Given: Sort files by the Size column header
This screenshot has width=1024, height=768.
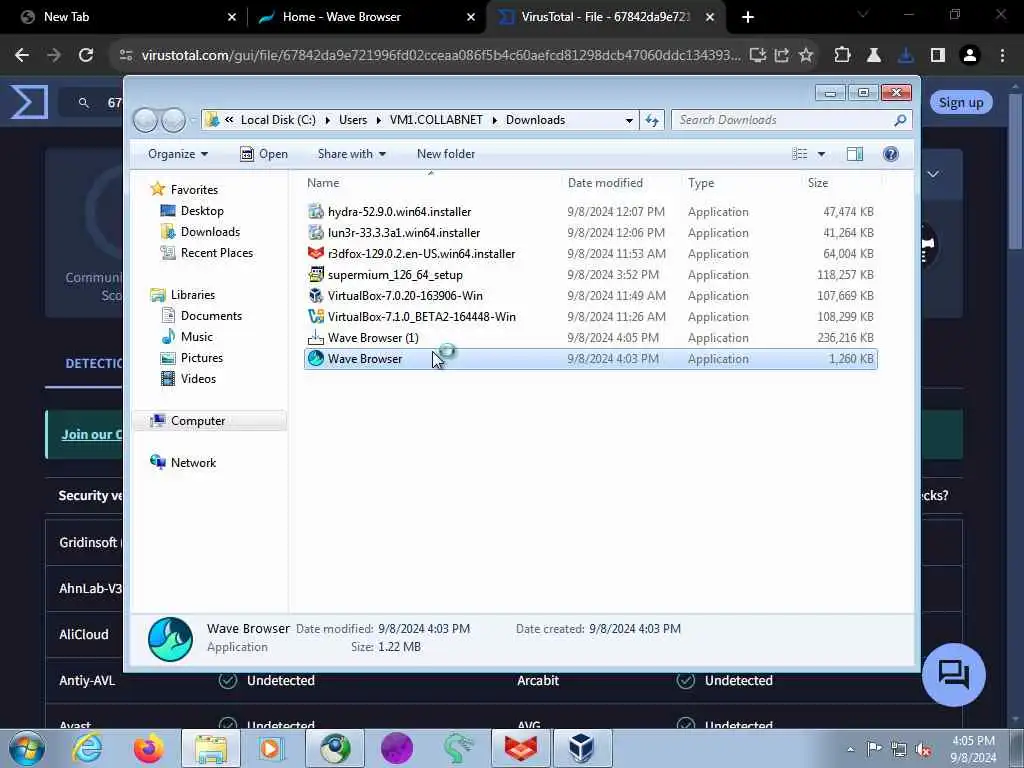Looking at the screenshot, I should coord(818,183).
